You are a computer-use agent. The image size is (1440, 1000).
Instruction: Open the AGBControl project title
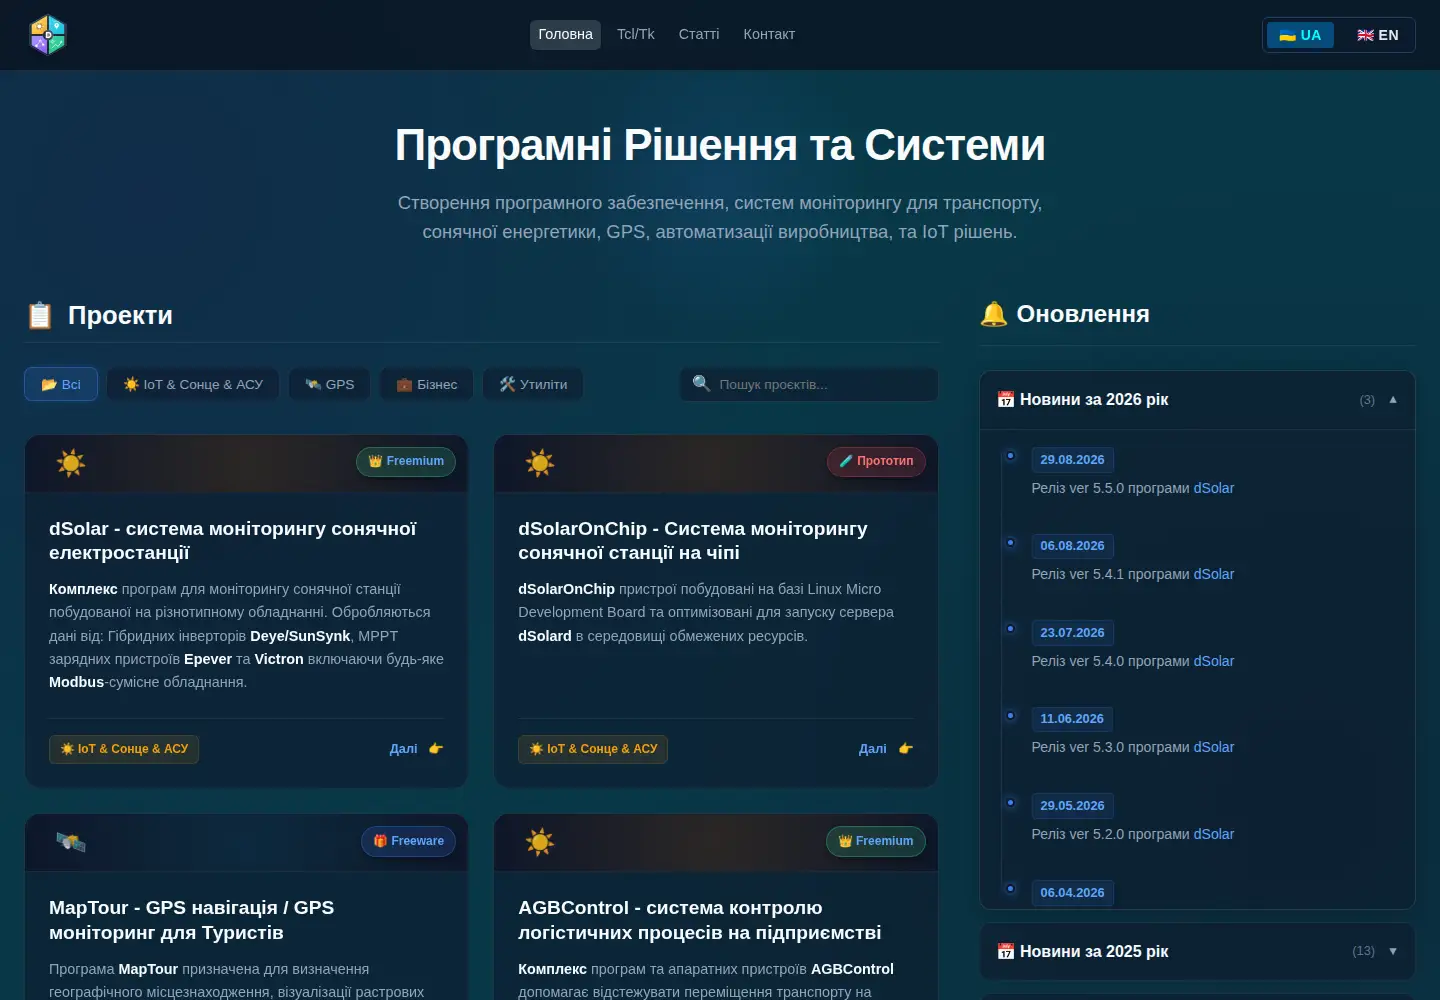pyautogui.click(x=700, y=920)
